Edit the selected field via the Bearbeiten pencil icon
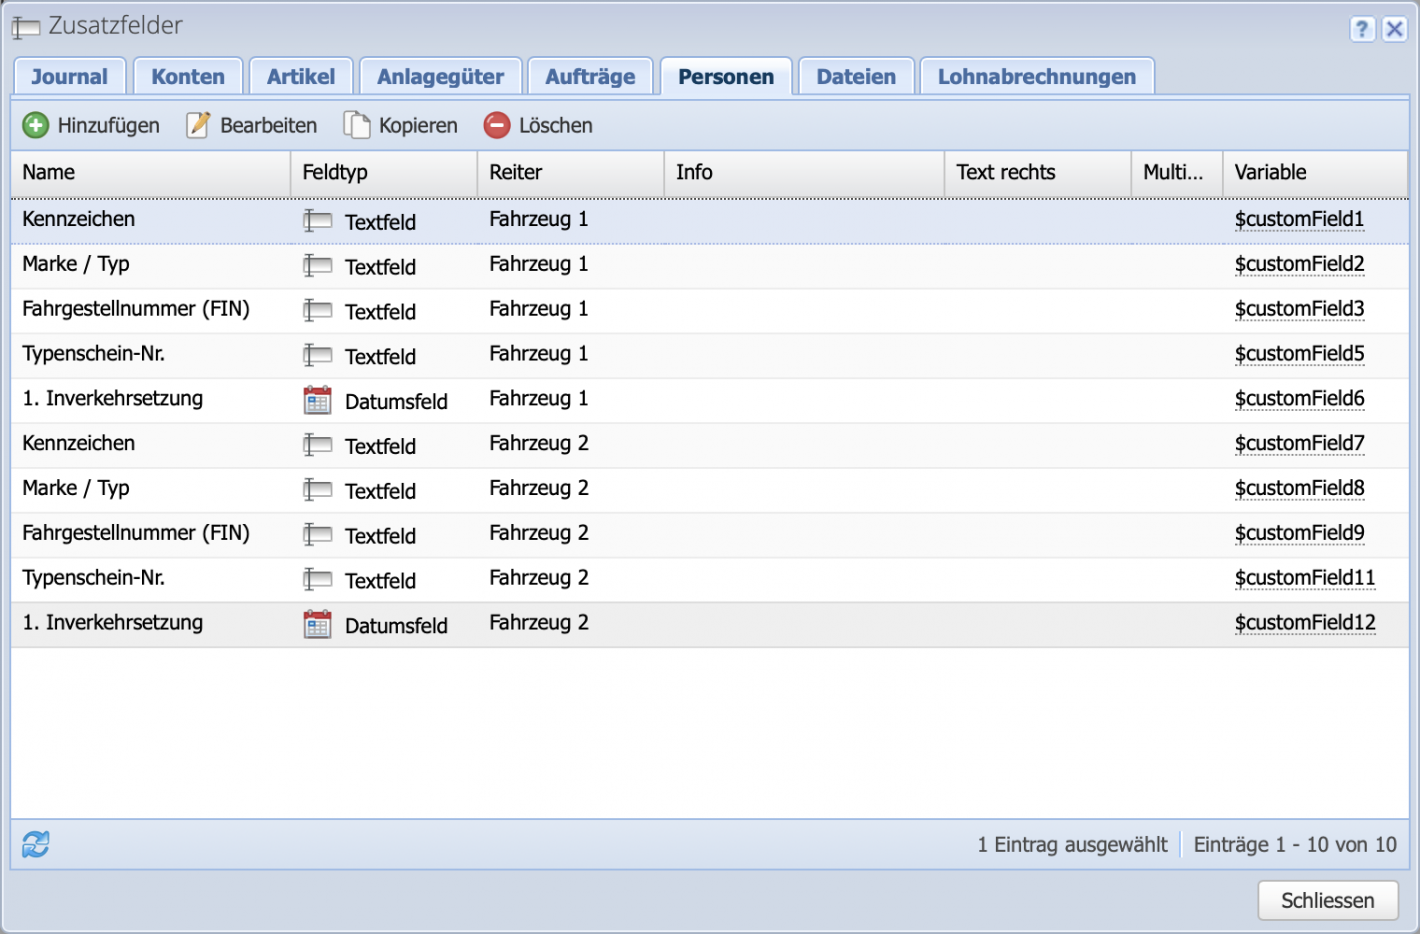Viewport: 1420px width, 934px height. point(198,124)
